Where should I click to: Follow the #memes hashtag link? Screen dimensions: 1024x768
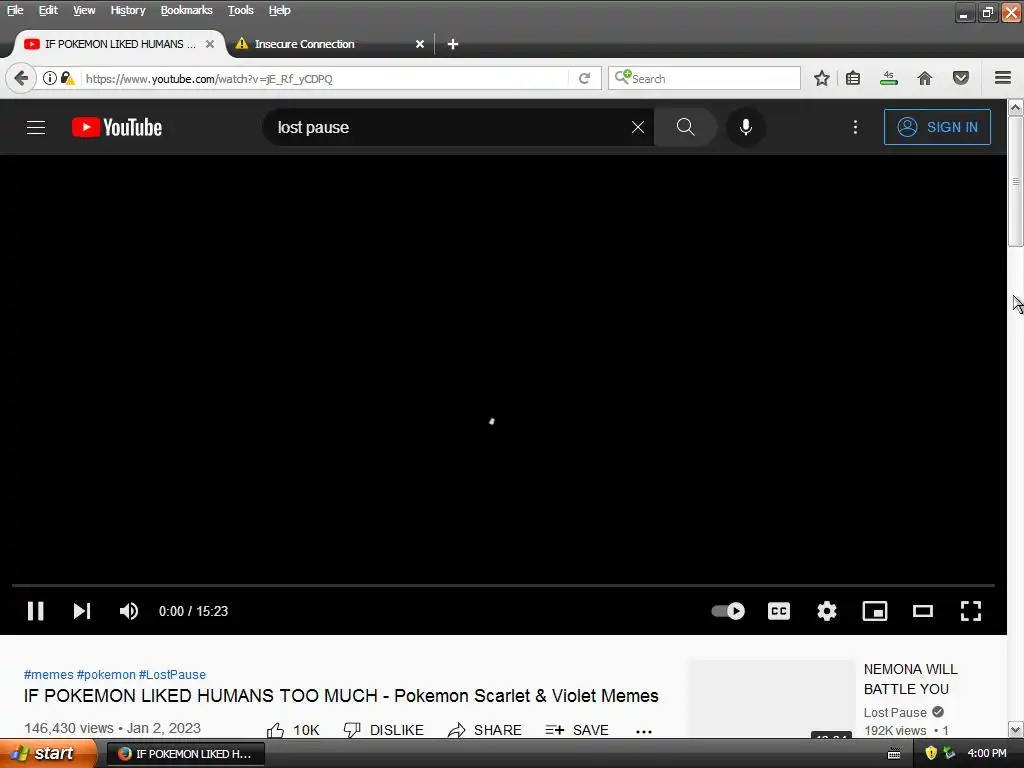(x=48, y=675)
